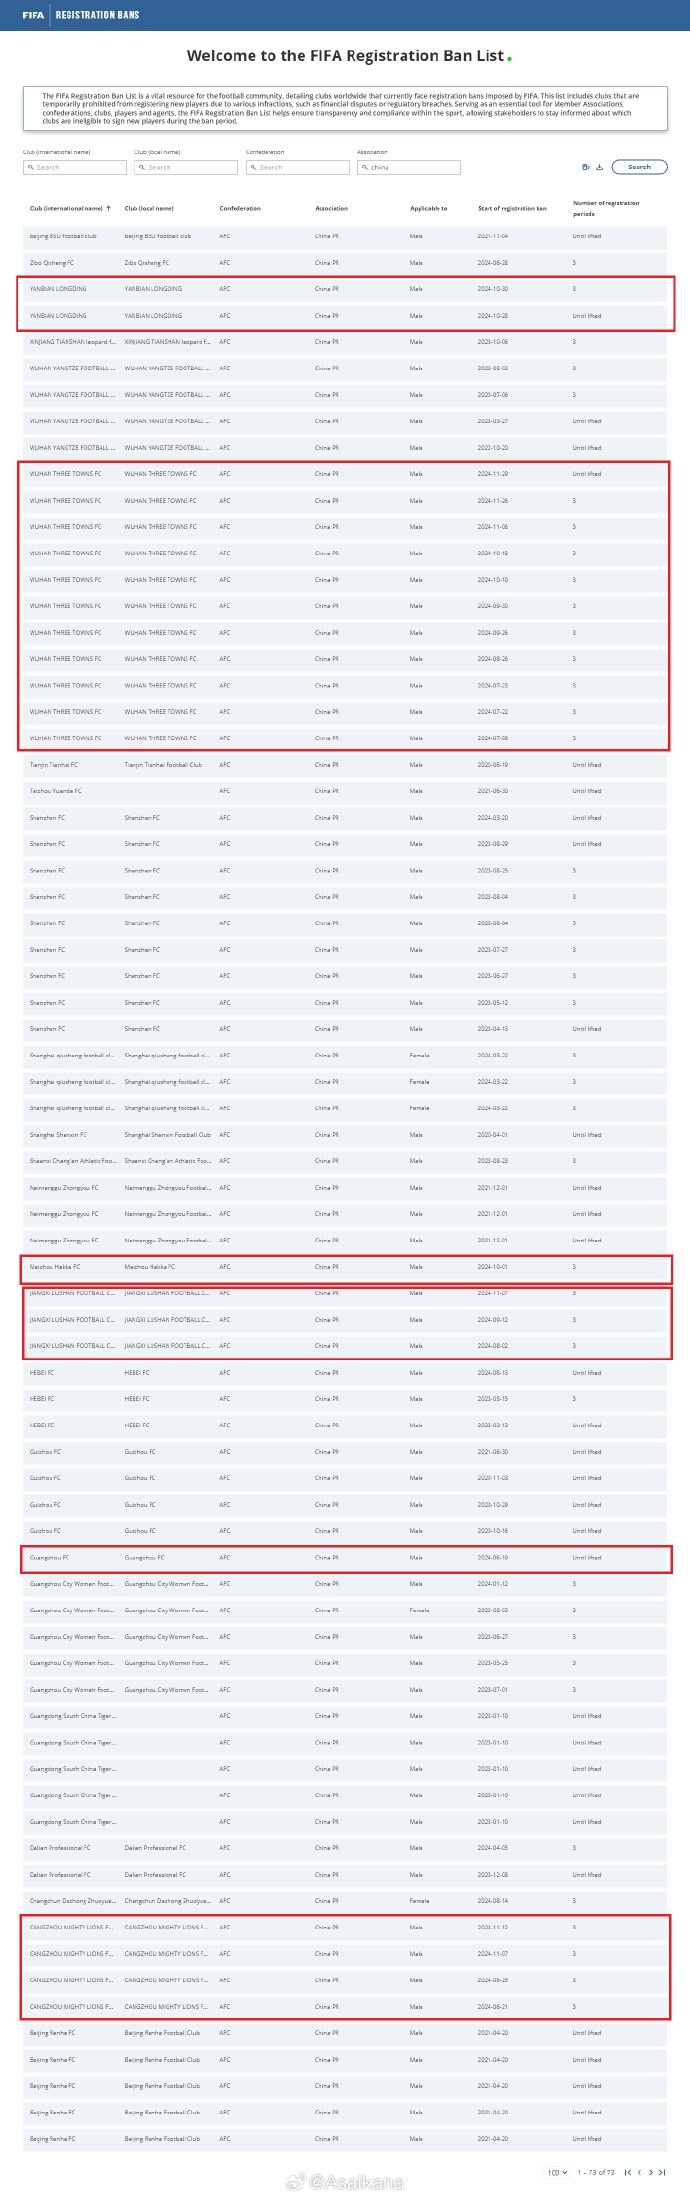This screenshot has height=2197, width=690.
Task: Click the download list icon
Action: pos(599,167)
